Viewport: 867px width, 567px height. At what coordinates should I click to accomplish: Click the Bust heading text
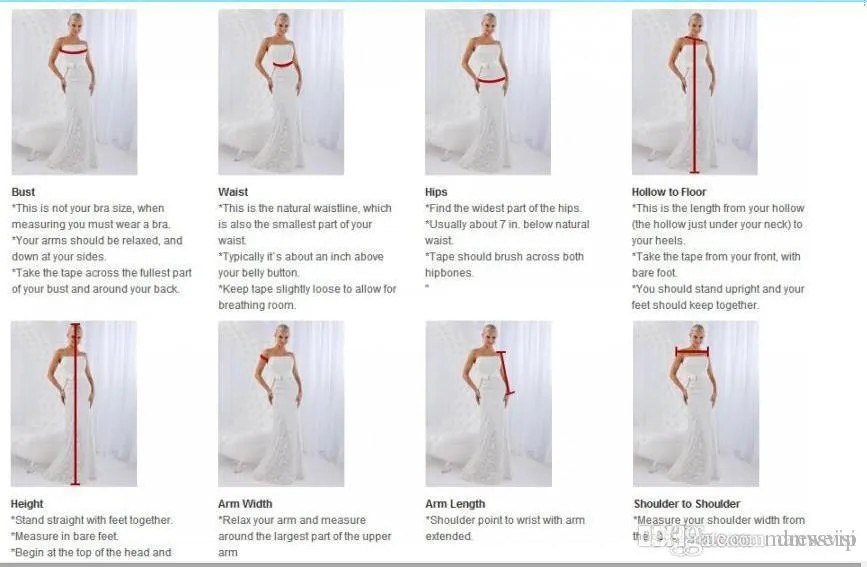(23, 192)
